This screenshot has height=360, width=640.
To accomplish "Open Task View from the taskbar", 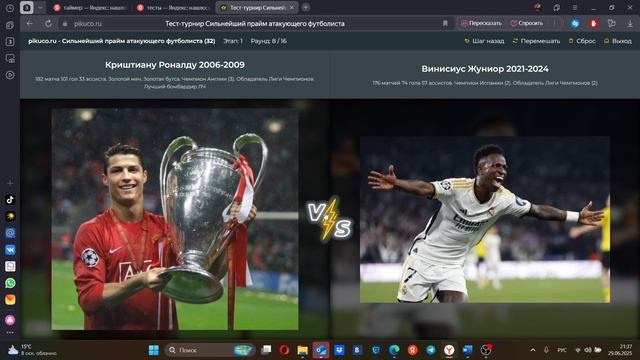I will tap(266, 350).
